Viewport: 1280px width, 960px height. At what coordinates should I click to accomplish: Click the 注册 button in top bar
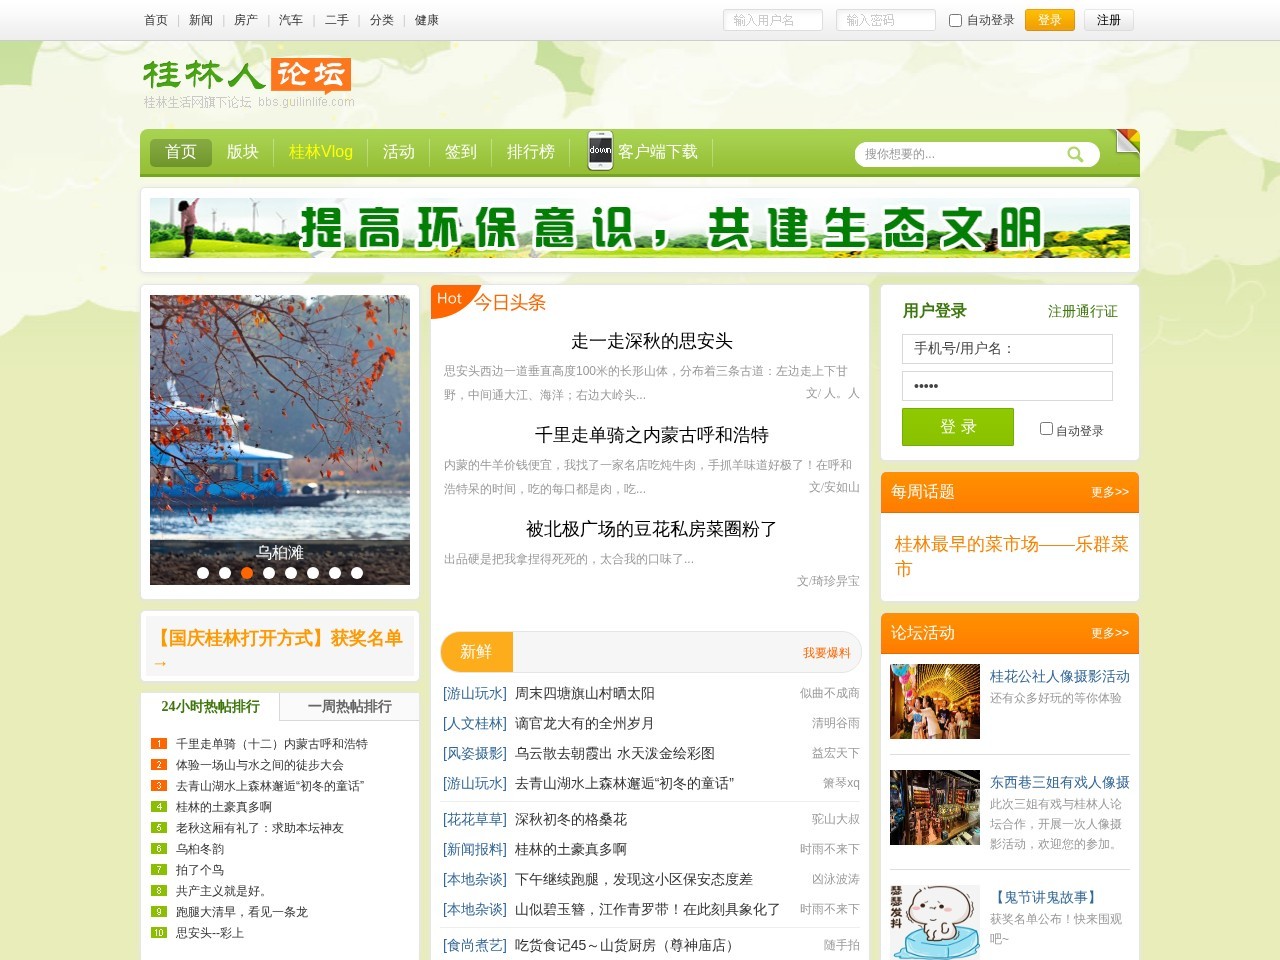(1108, 20)
